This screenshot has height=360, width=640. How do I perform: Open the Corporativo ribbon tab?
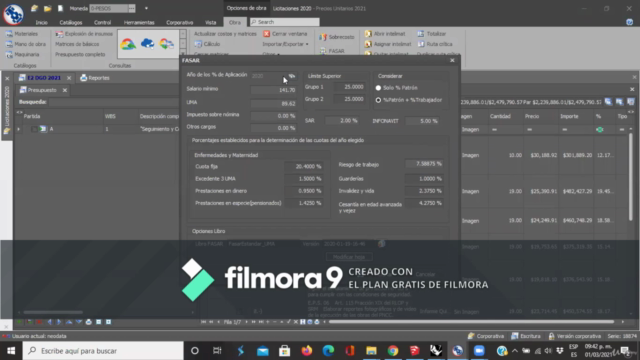click(x=180, y=22)
